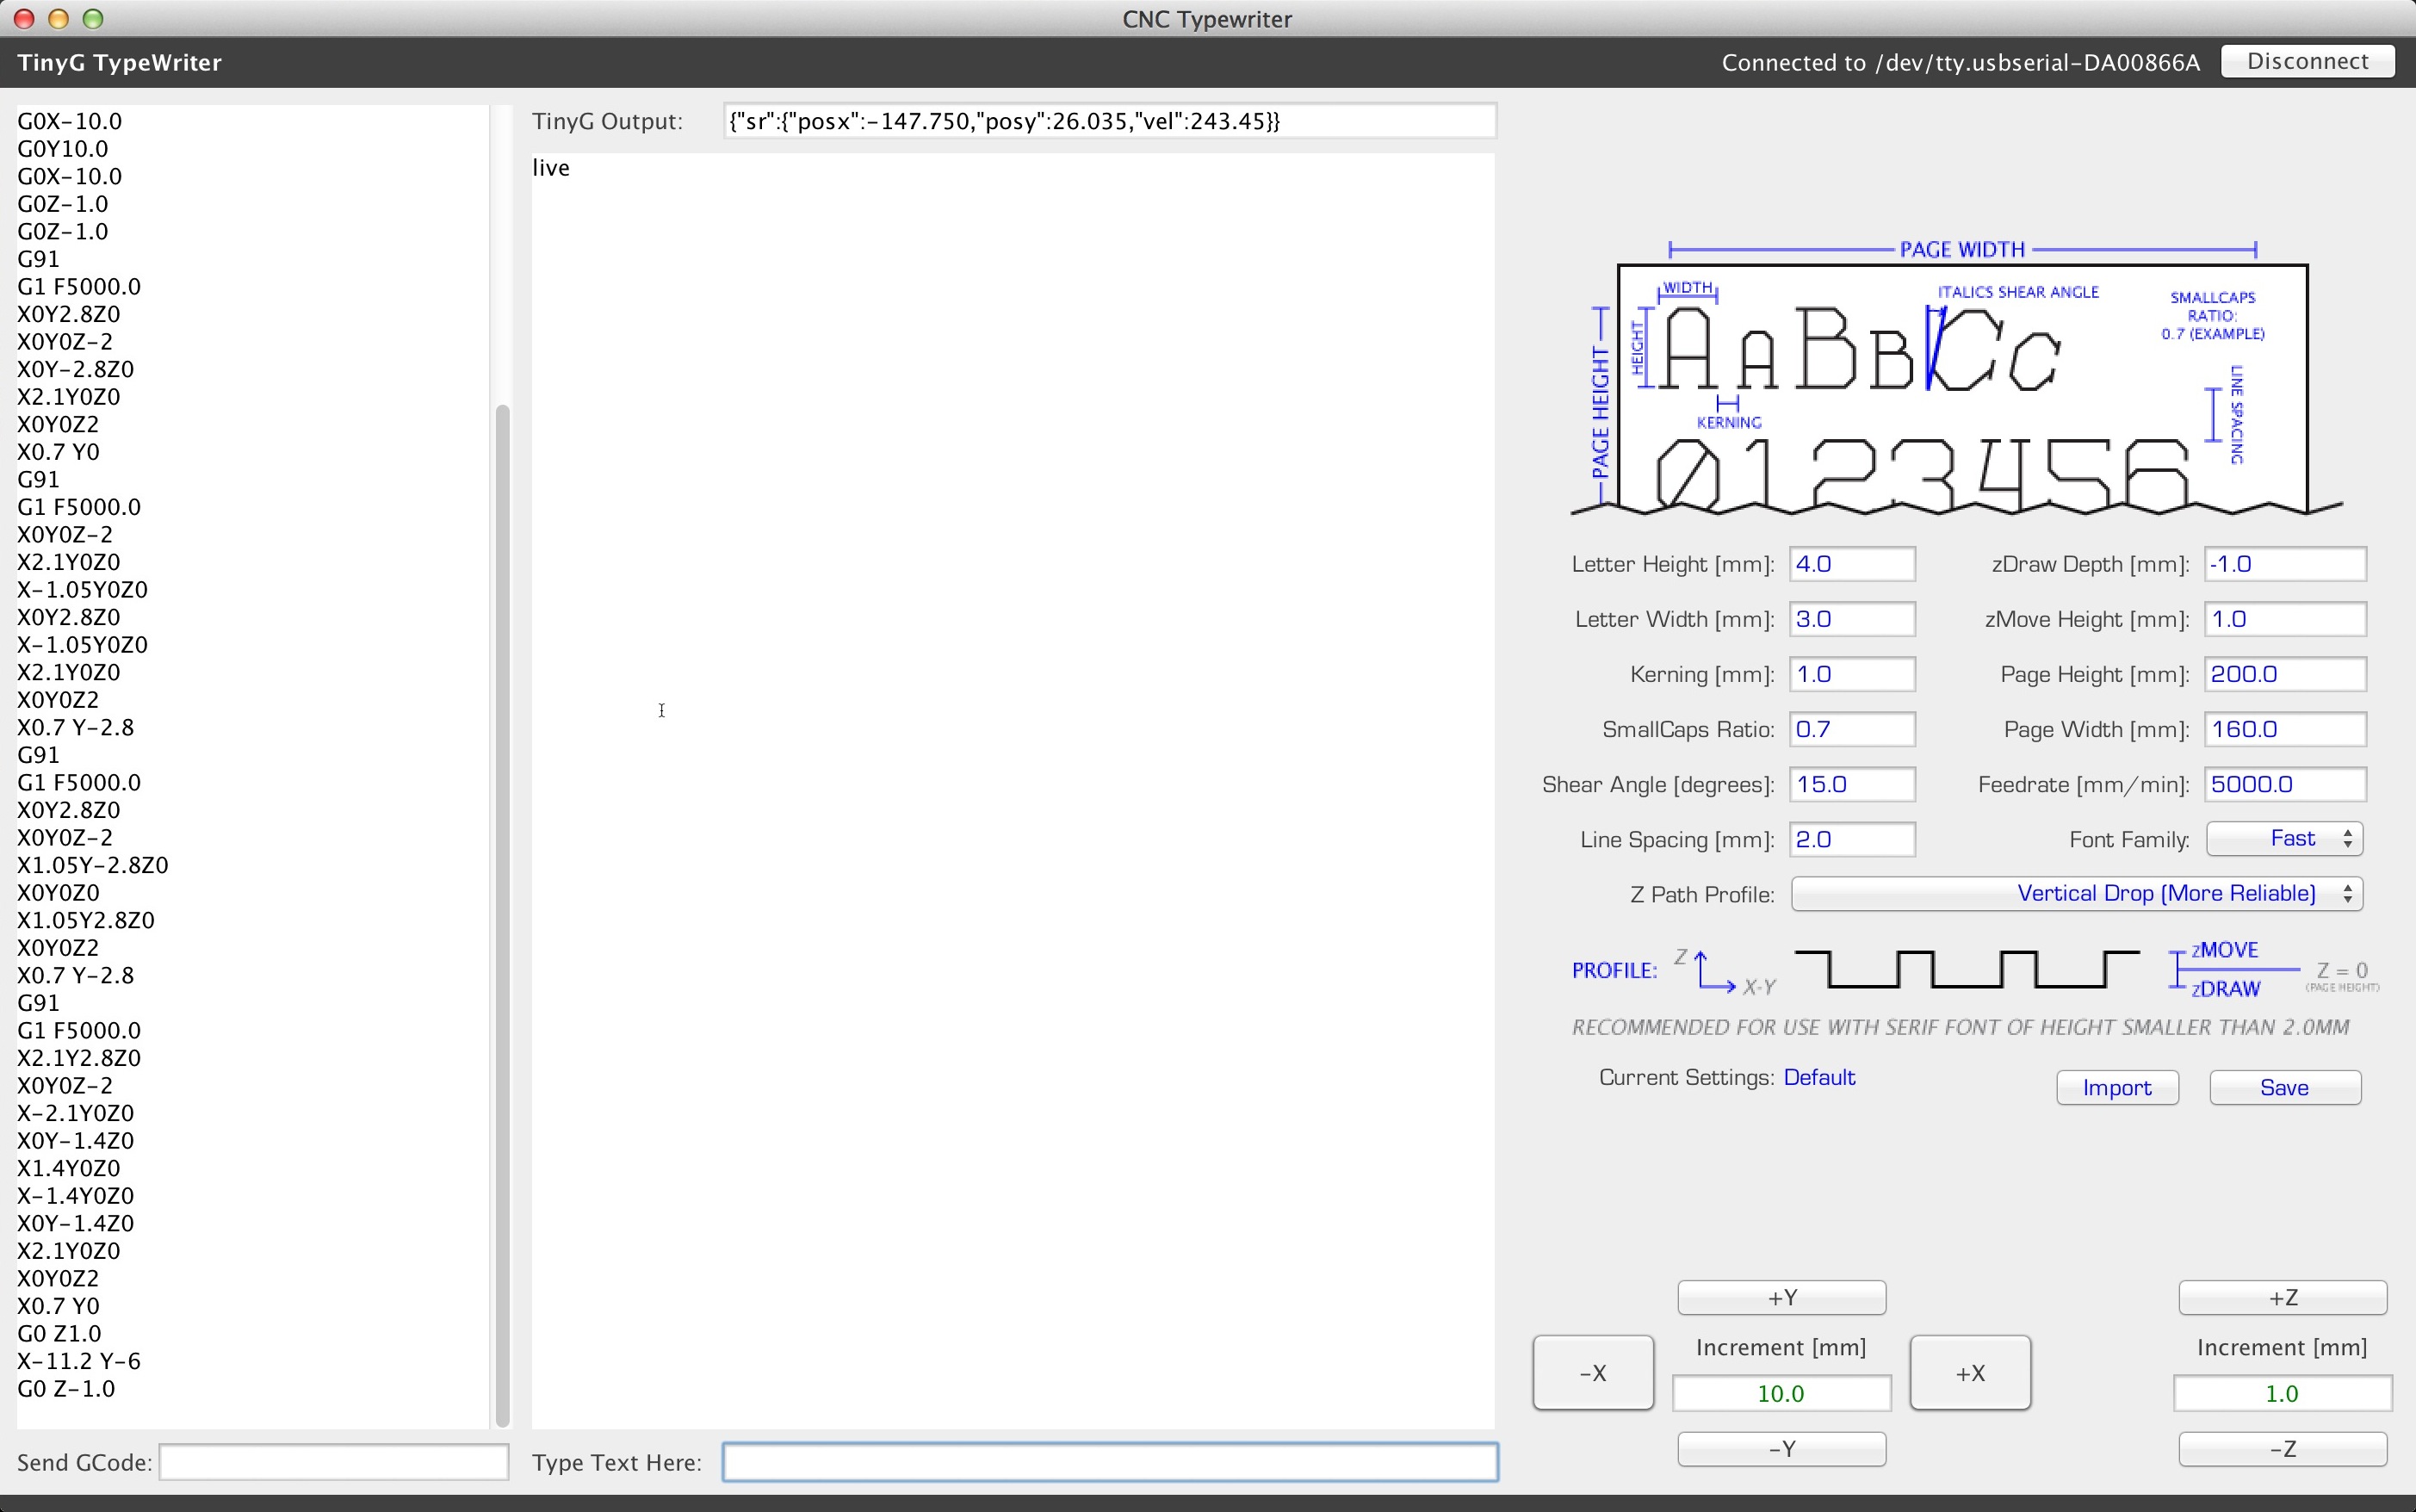Click the Type Text Here field
2416x1512 pixels.
click(1109, 1462)
